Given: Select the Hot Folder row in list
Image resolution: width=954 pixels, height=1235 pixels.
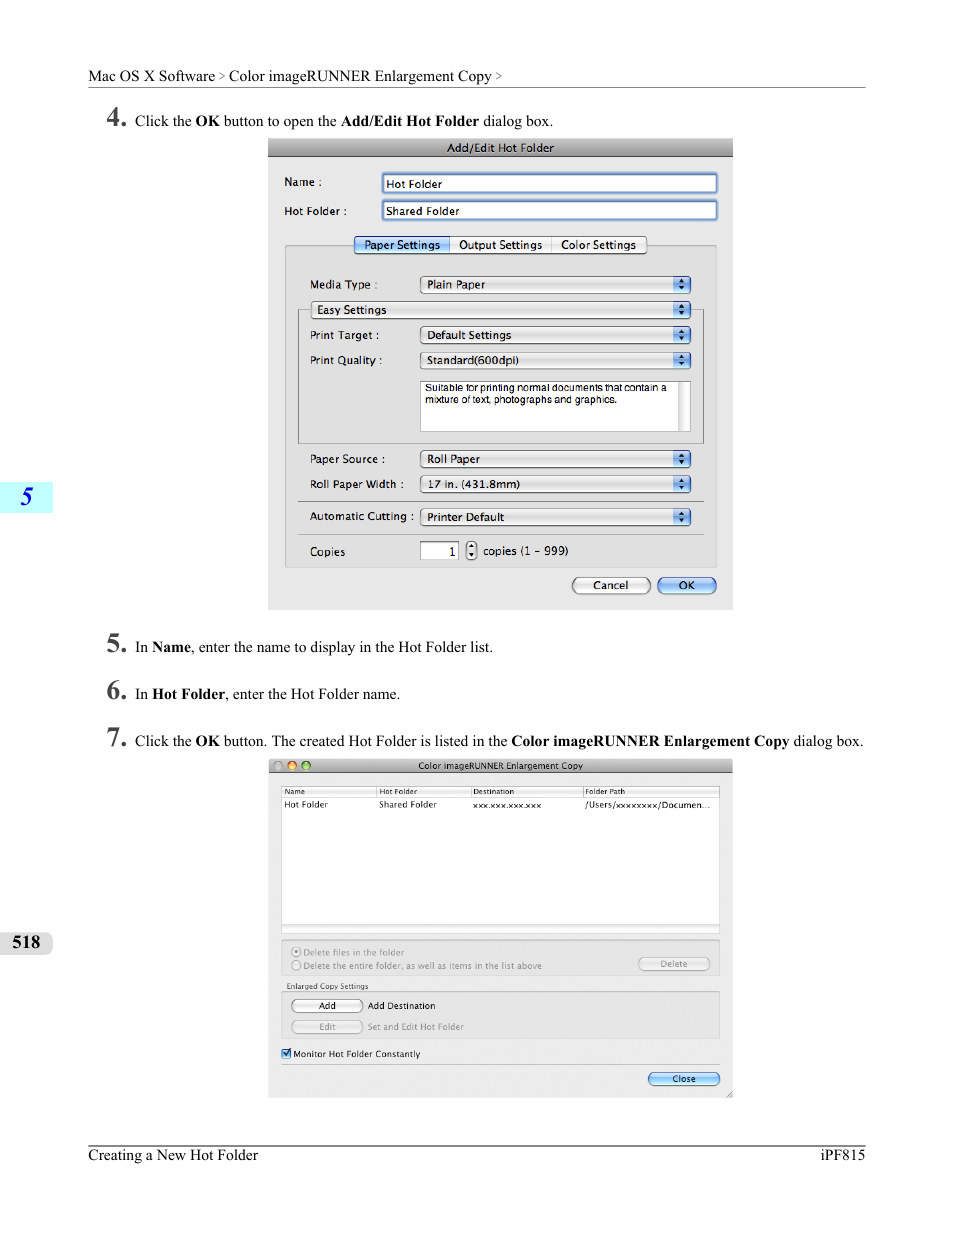Looking at the screenshot, I should click(x=500, y=805).
